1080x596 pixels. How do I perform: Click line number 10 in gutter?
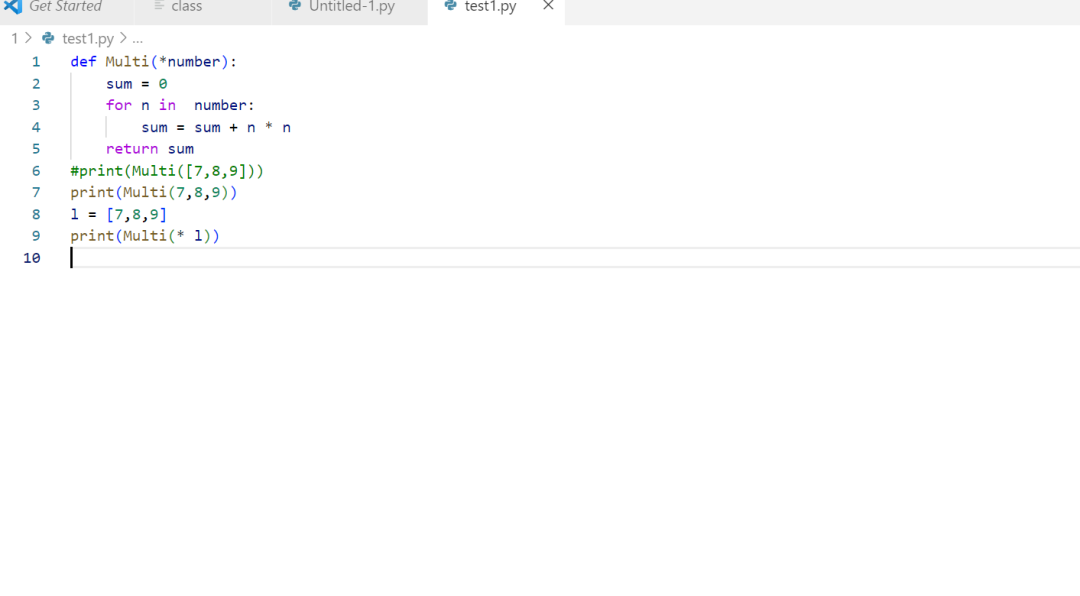pyautogui.click(x=32, y=258)
